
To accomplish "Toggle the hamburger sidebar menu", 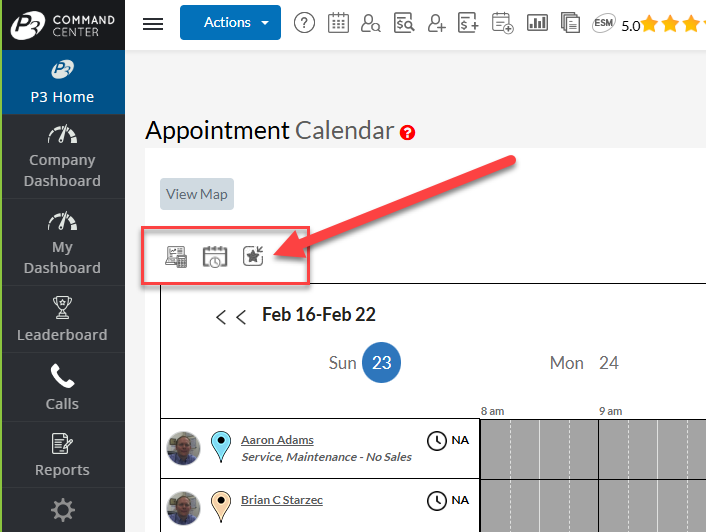I will 153,24.
